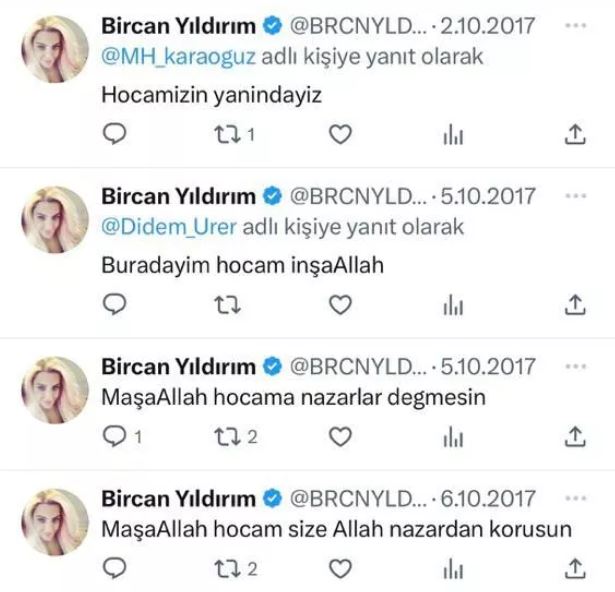Screen dimensions: 615x592
Task: Share the 'Buradayim hocam inşaAllah' tweet
Action: click(x=575, y=305)
